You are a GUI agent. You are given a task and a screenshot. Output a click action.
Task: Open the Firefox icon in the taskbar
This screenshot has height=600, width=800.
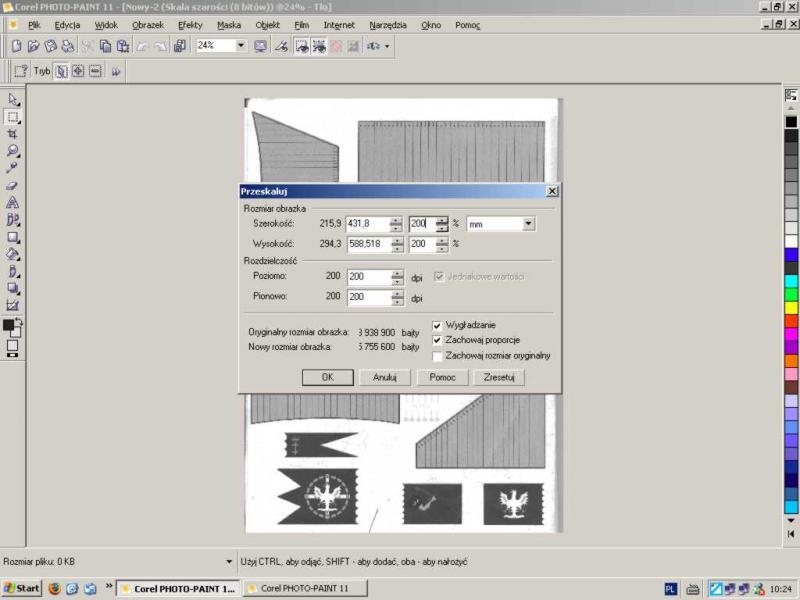pos(54,588)
